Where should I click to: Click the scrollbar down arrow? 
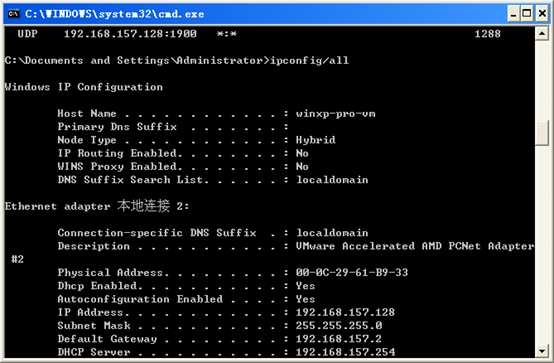542,351
